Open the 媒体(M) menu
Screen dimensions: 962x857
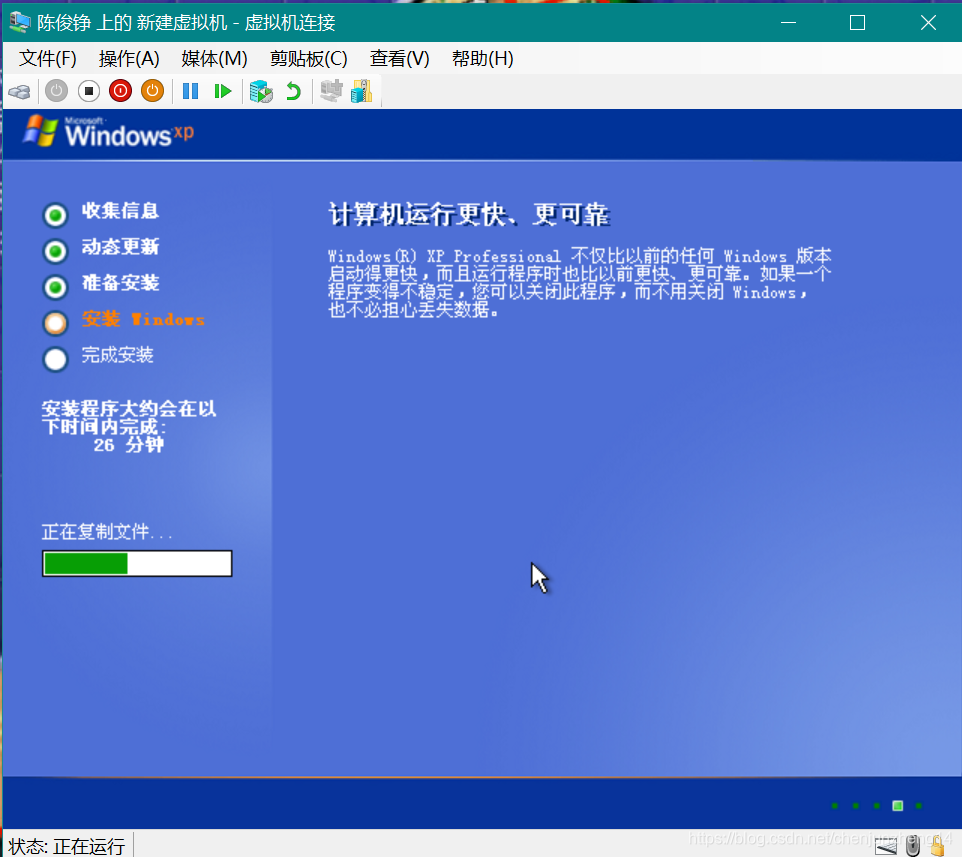coord(213,58)
